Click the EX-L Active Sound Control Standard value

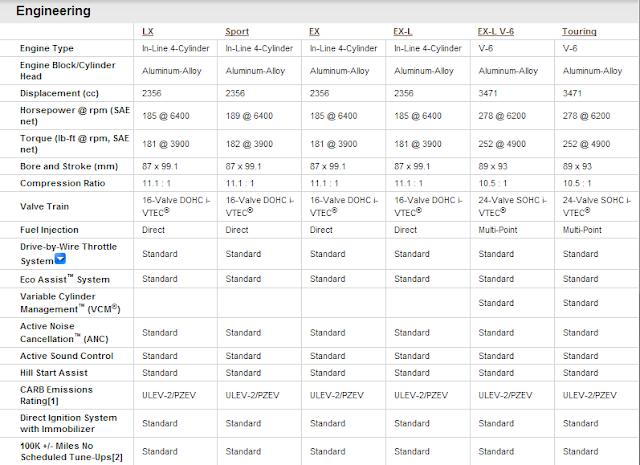pos(412,356)
